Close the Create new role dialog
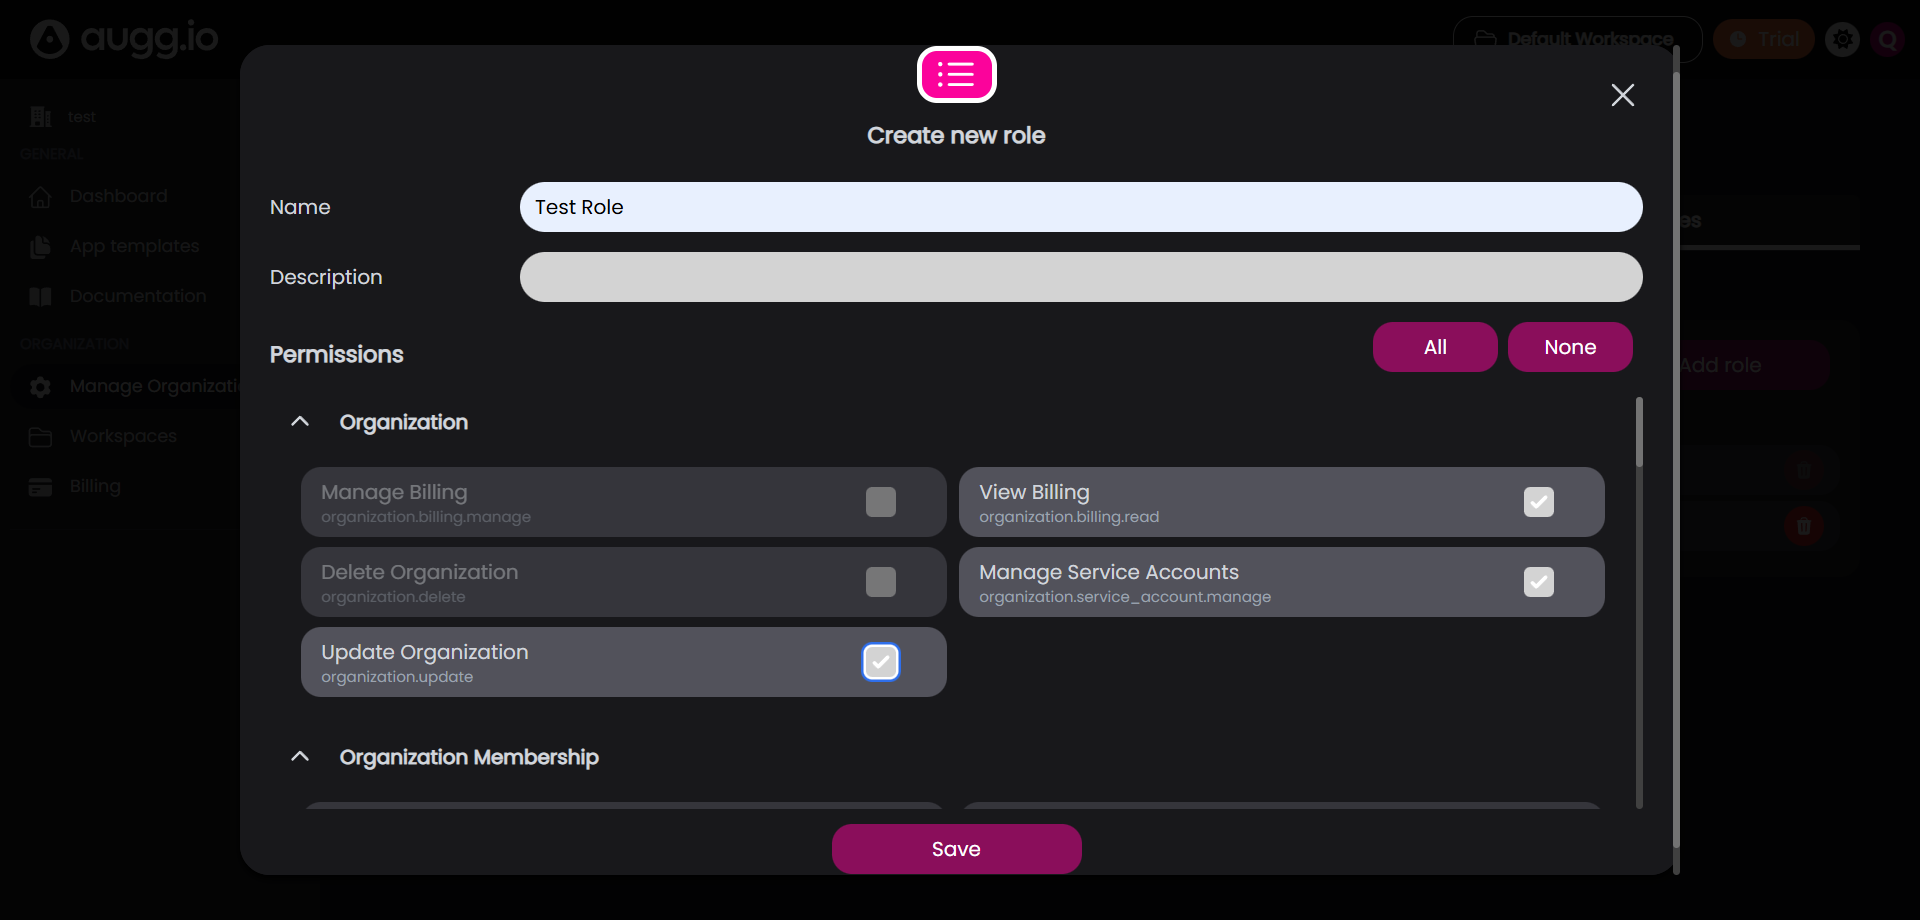 1622,95
